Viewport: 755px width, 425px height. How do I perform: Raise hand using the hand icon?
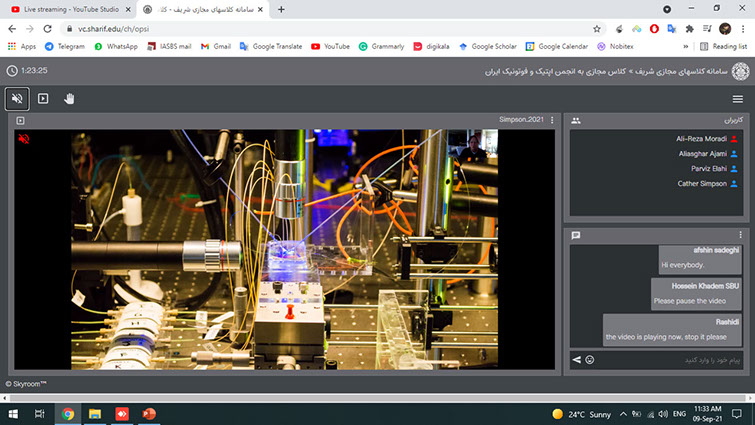click(70, 99)
